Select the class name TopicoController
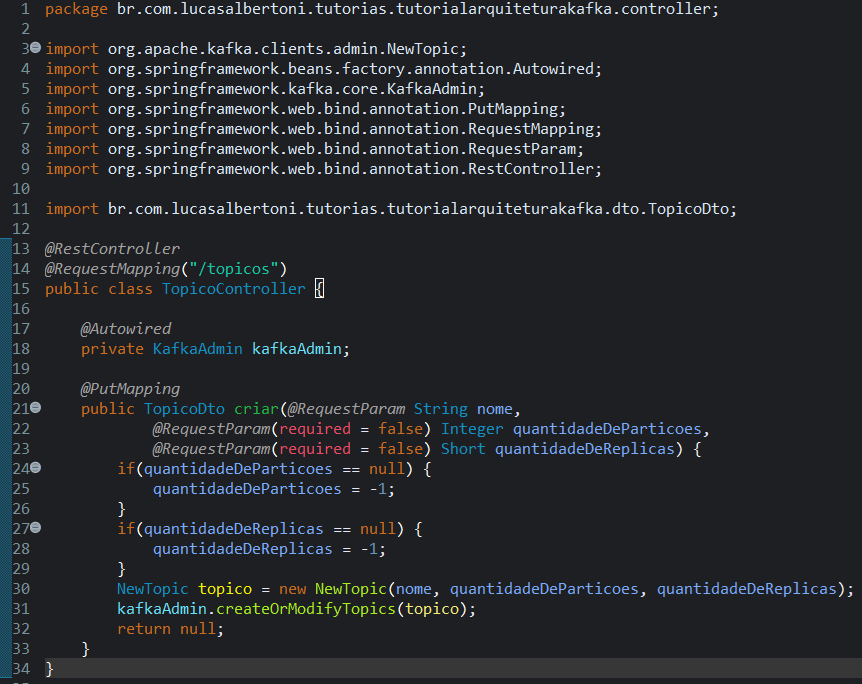 [x=233, y=288]
